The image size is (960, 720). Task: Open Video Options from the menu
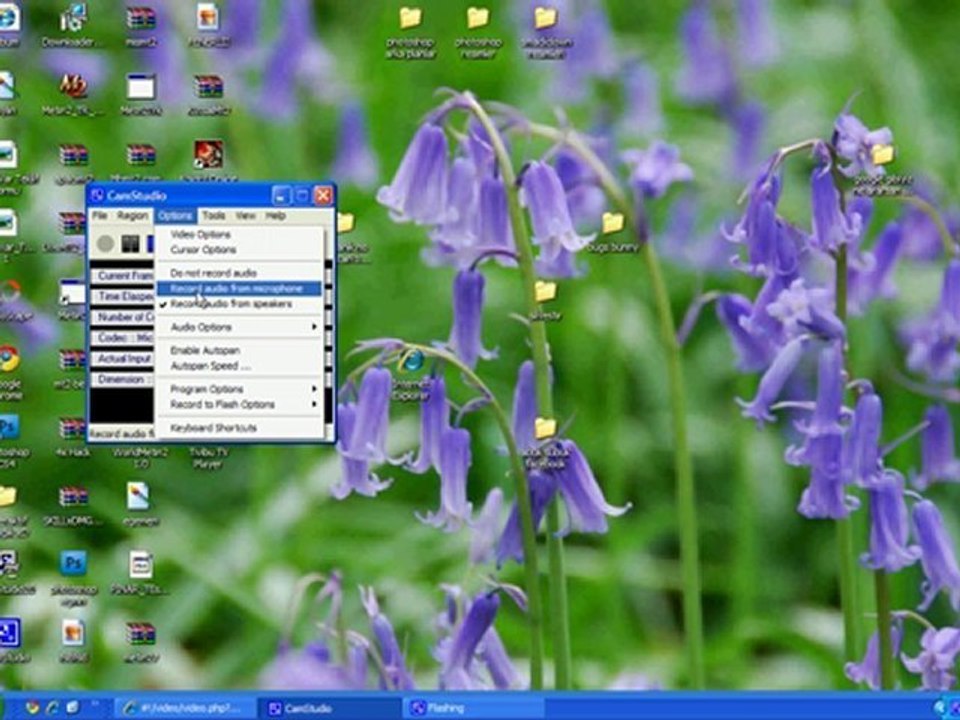tap(200, 234)
